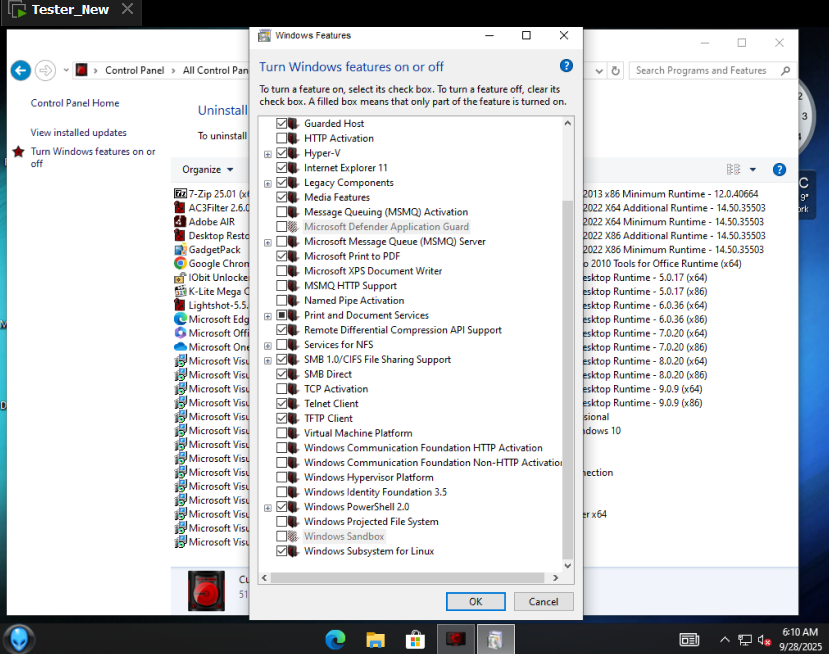Click the Search Programs and Features field
Image resolution: width=829 pixels, height=654 pixels.
click(710, 70)
